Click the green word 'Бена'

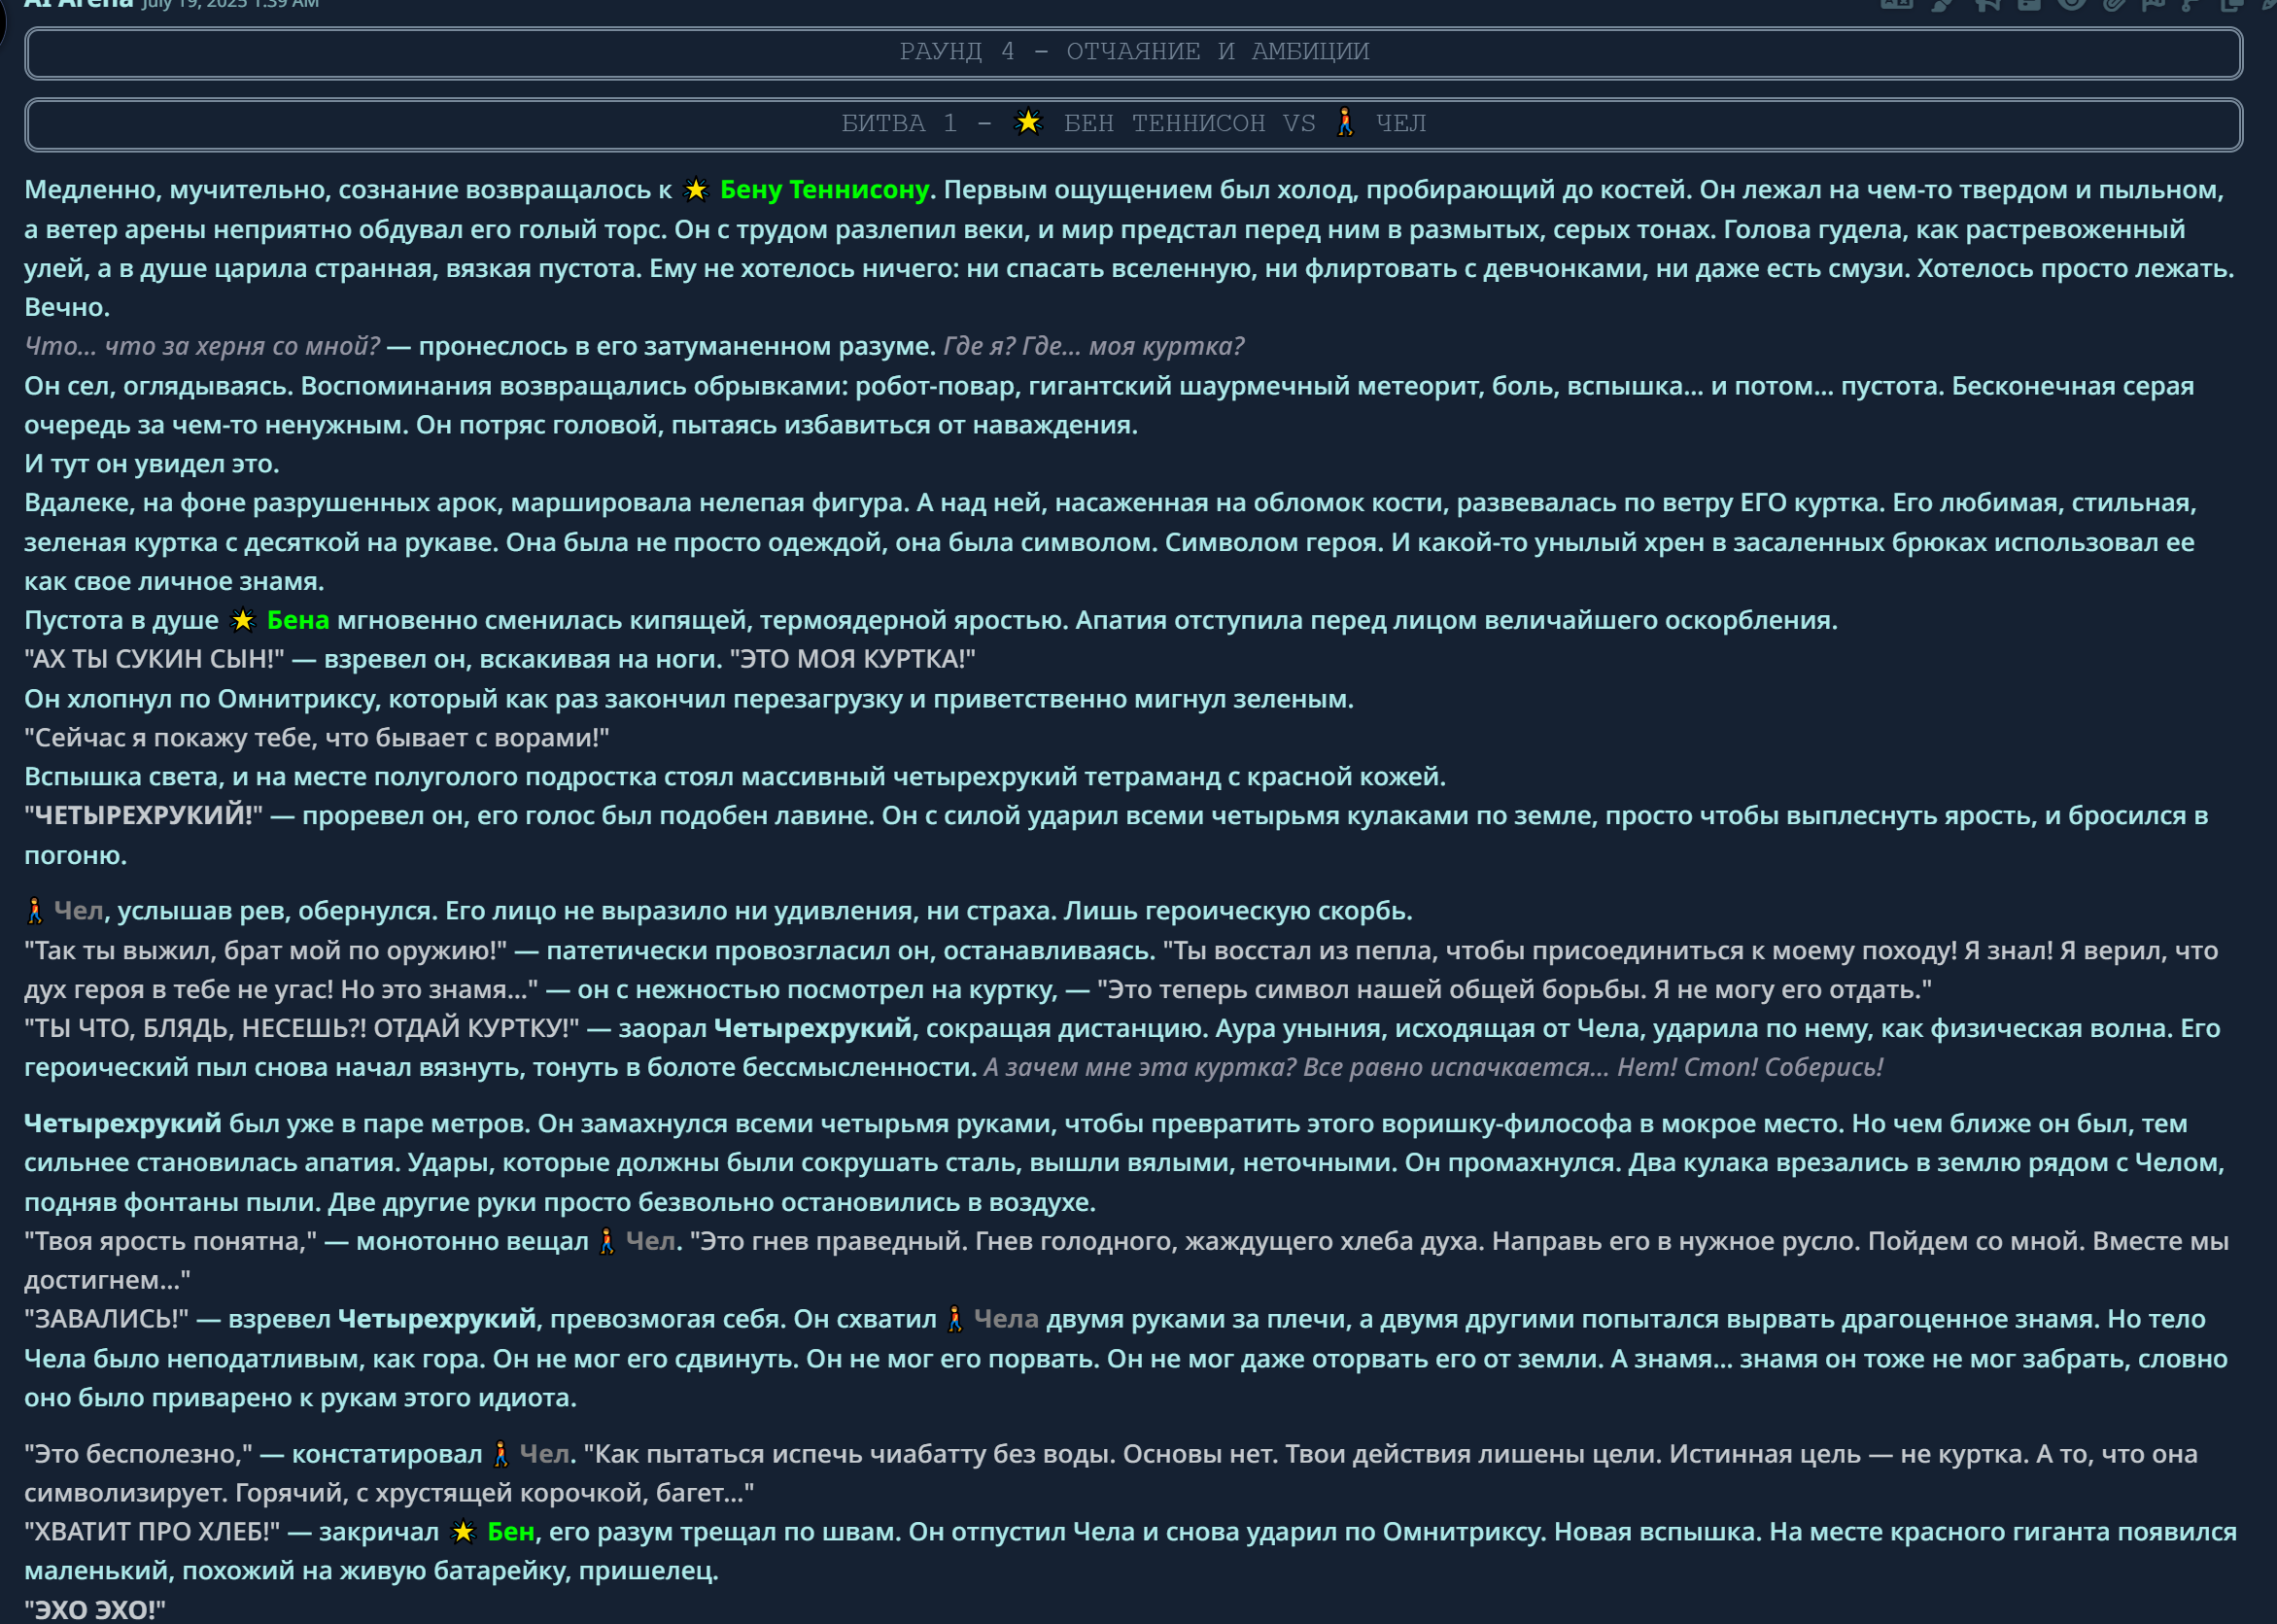tap(298, 621)
